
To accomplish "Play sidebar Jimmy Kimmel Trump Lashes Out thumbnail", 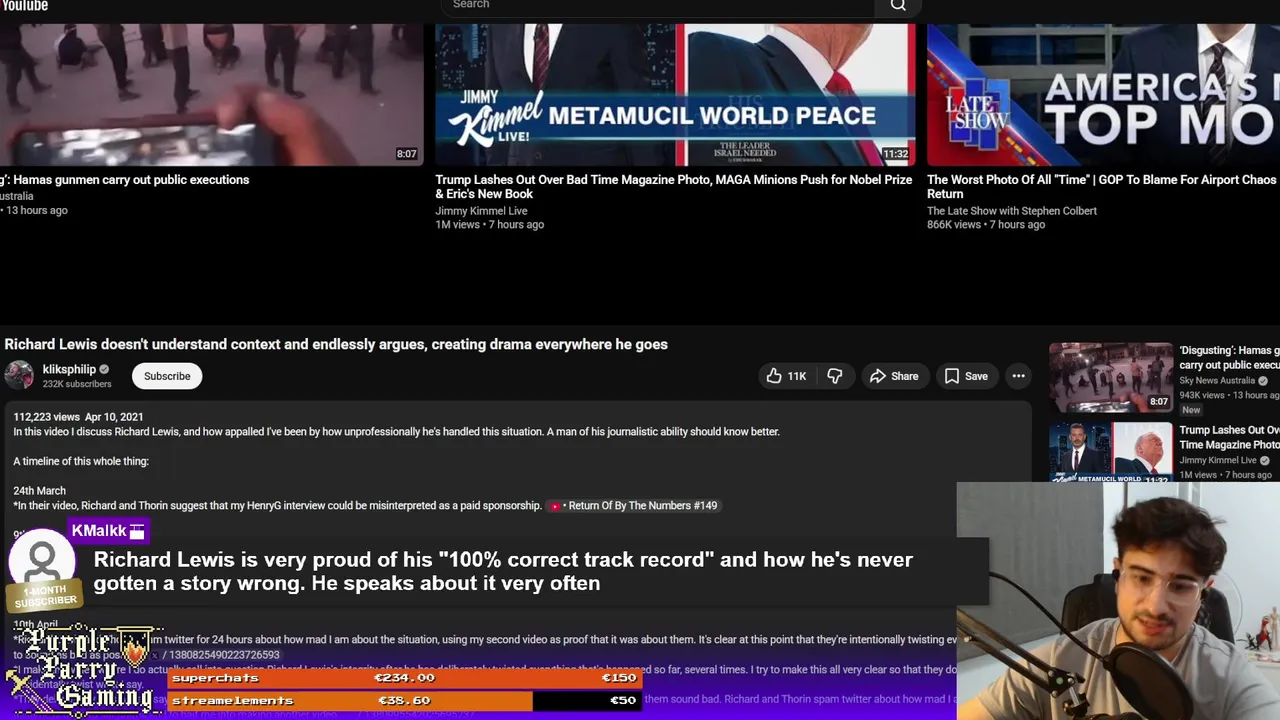I will [1111, 453].
